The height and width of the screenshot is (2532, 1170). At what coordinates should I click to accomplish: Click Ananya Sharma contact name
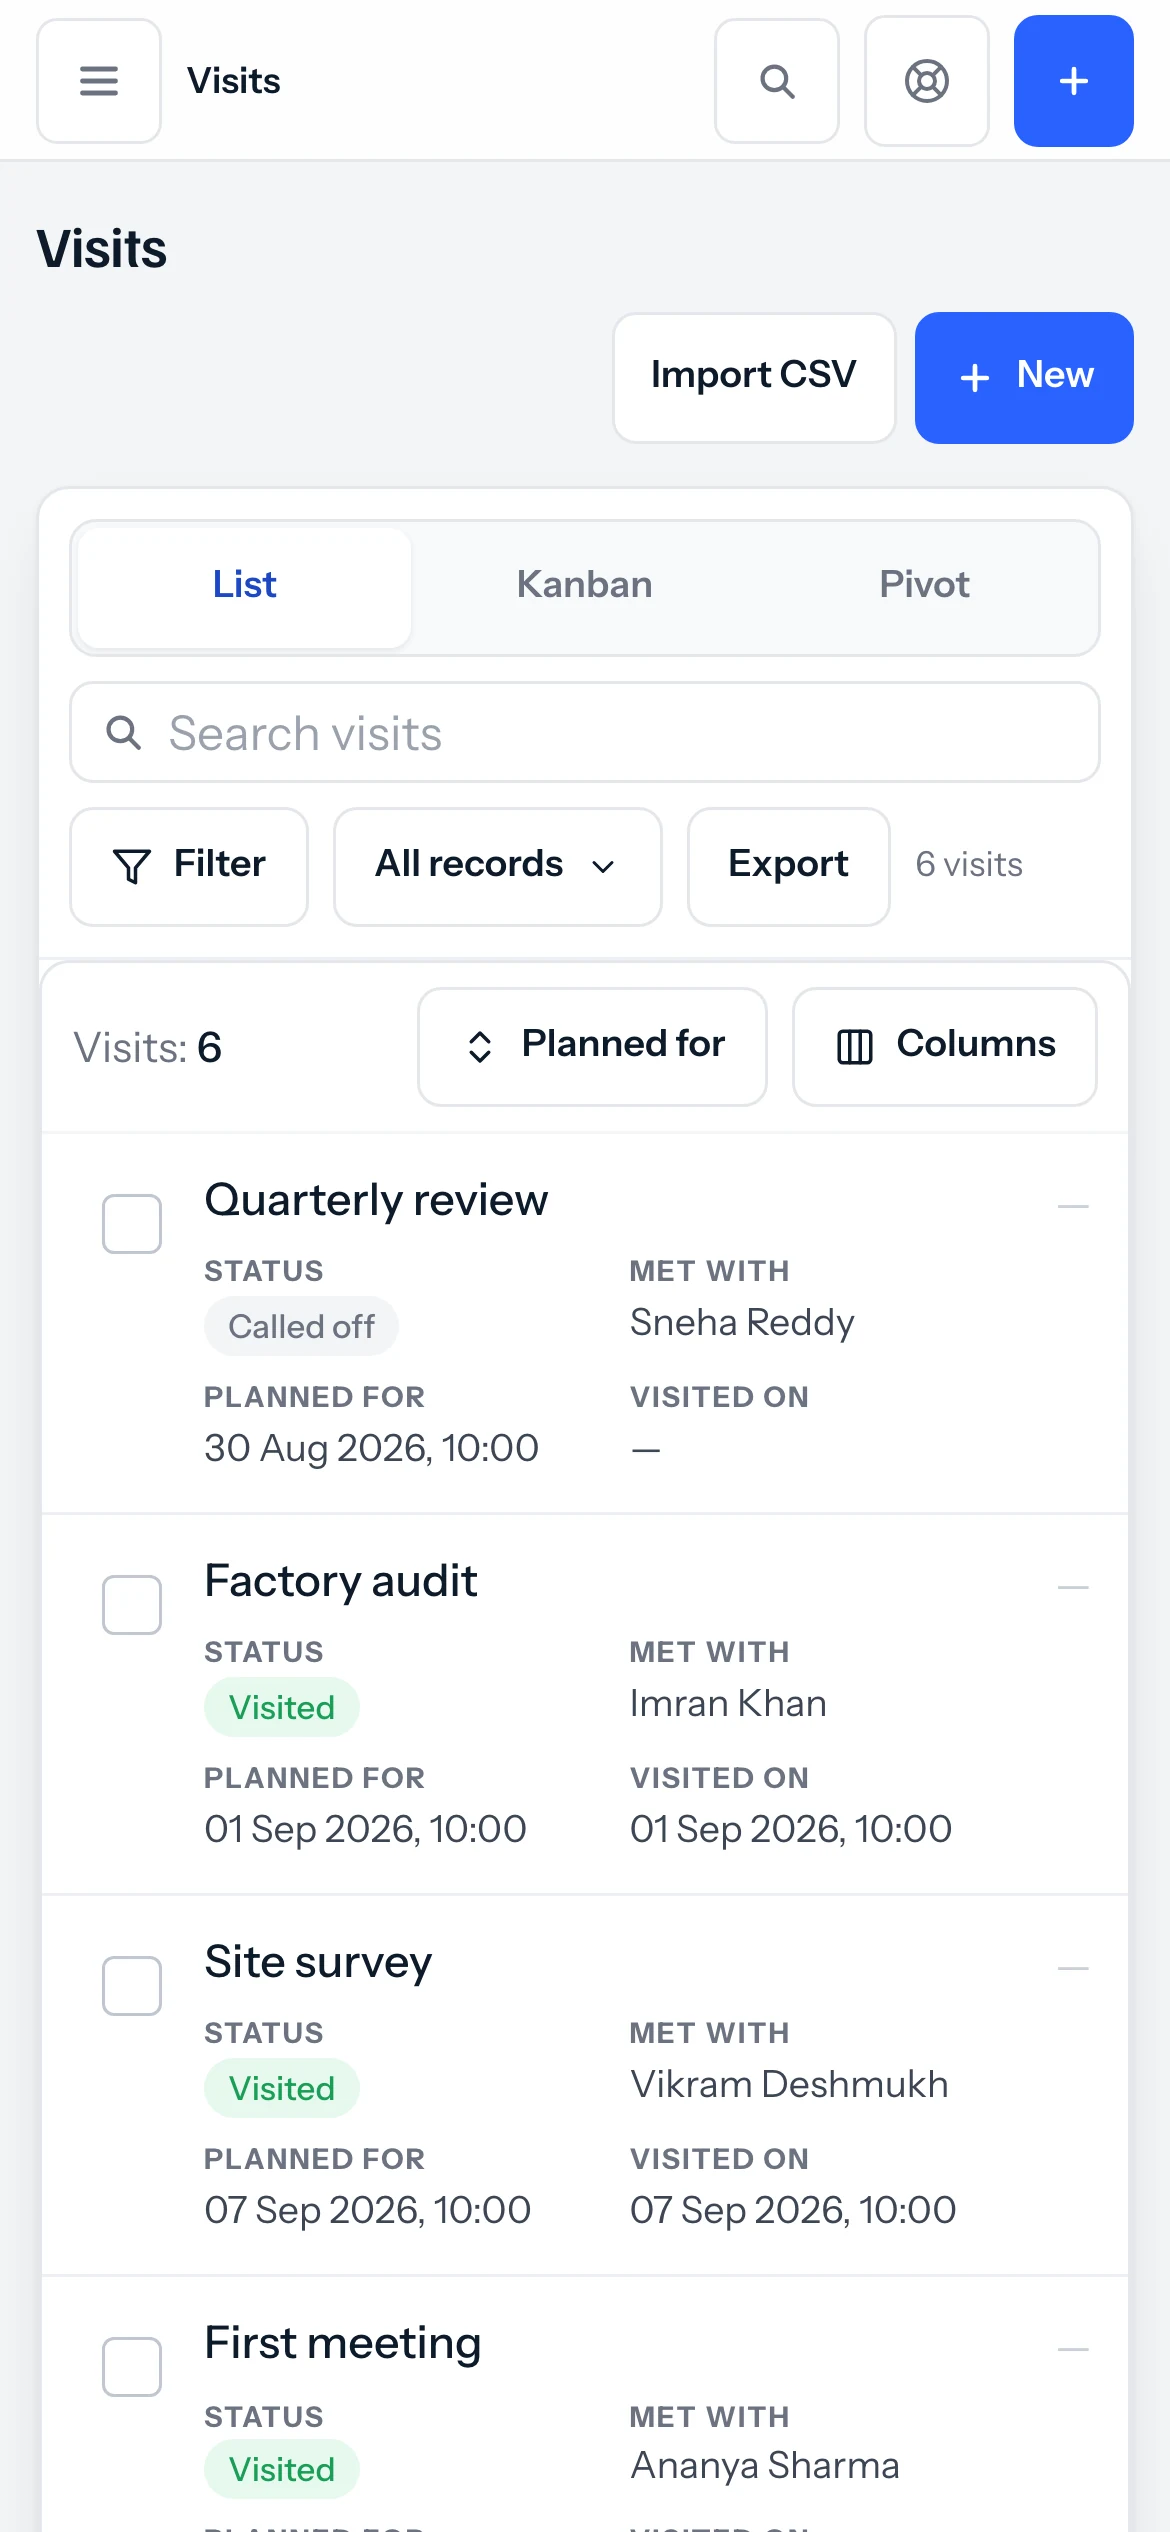click(x=765, y=2466)
